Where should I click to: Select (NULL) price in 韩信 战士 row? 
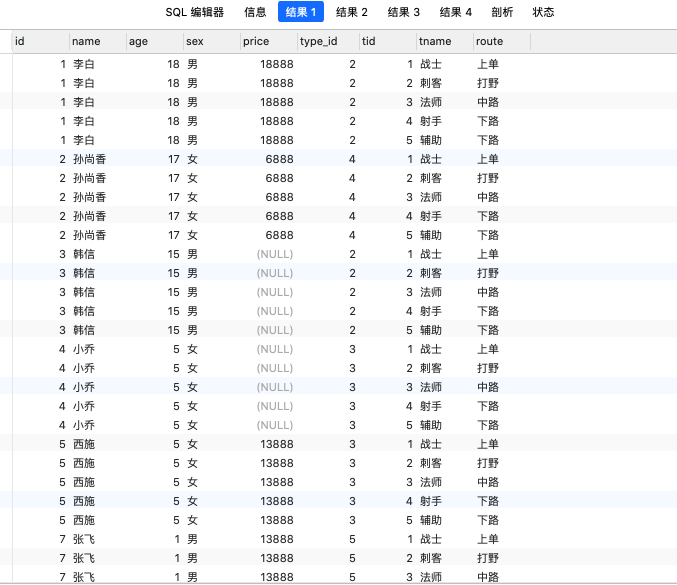[275, 254]
